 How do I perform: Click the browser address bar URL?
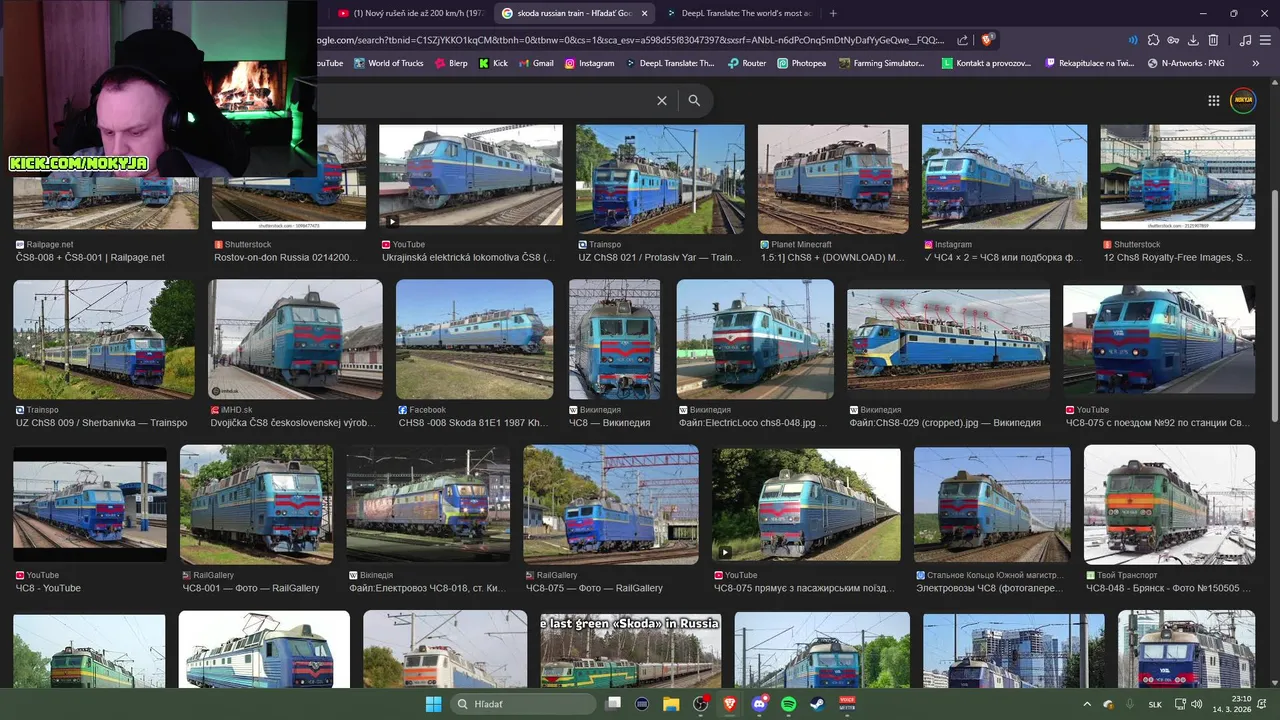pyautogui.click(x=630, y=40)
